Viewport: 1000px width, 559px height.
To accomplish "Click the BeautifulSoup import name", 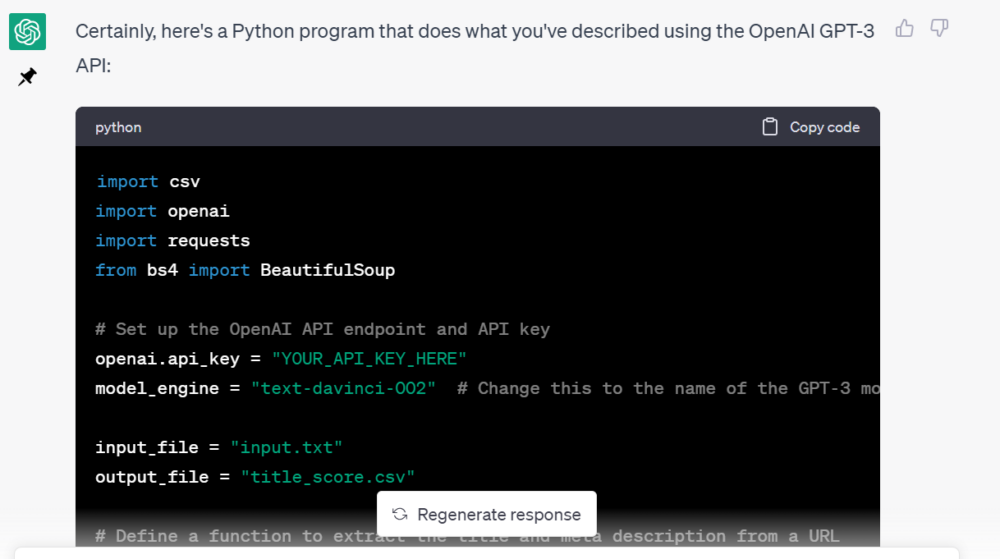I will [x=327, y=270].
